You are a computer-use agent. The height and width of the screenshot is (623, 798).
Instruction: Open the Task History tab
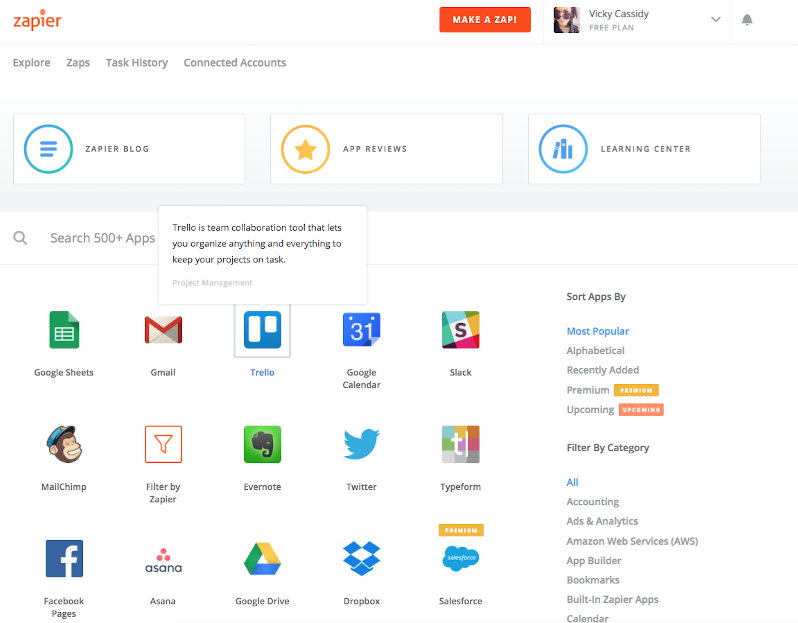click(x=137, y=63)
